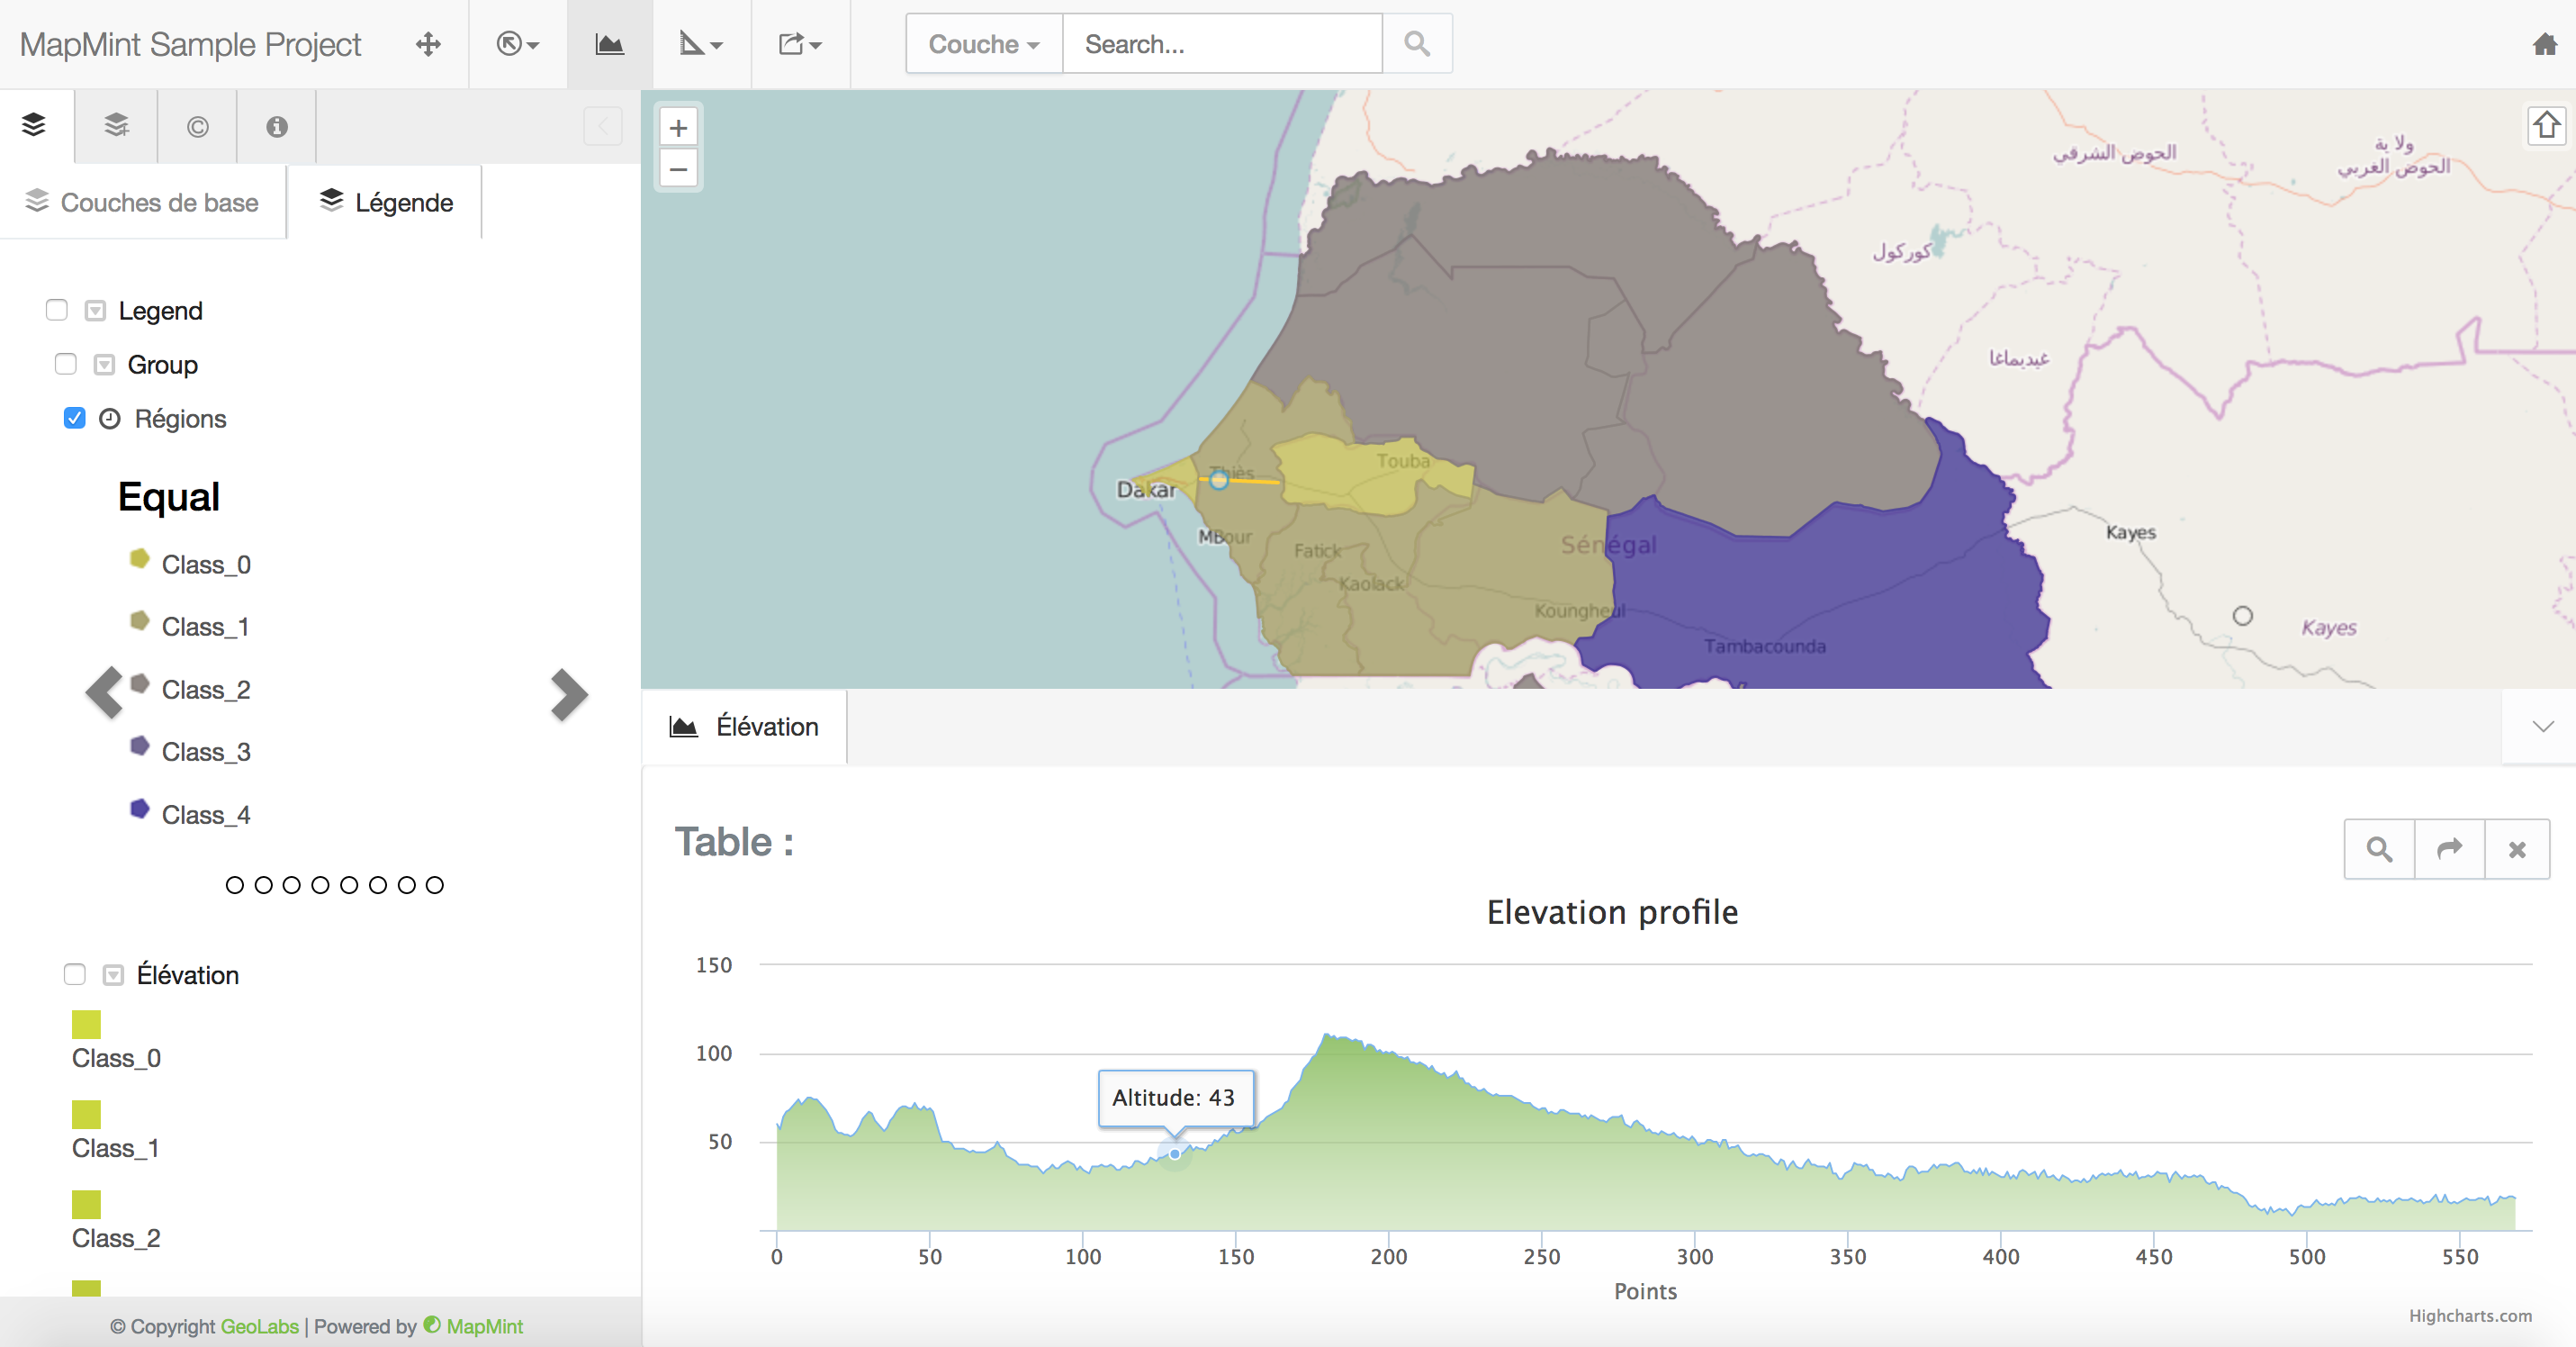Open the info panel icon in the sidebar
Image resolution: width=2576 pixels, height=1347 pixels.
276,126
